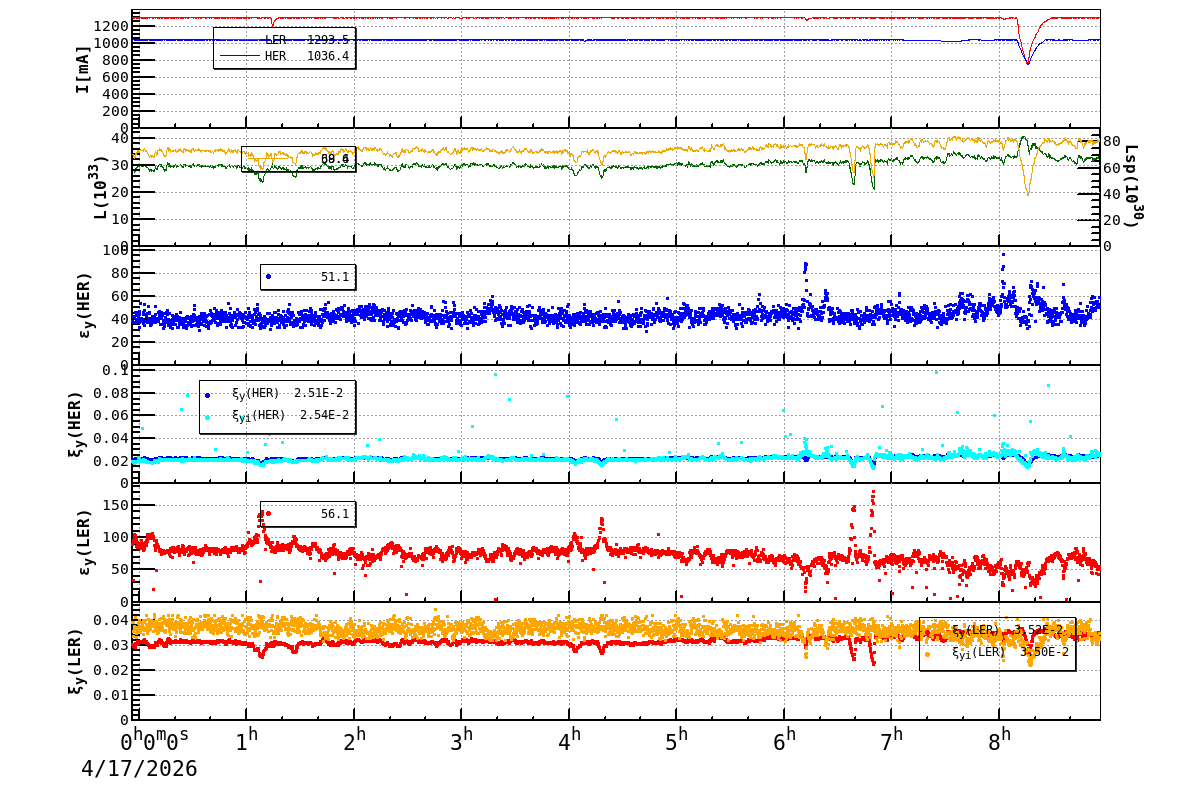Click the 100 tick on εy(LER) axis
This screenshot has width=1200, height=798.
[x=115, y=537]
